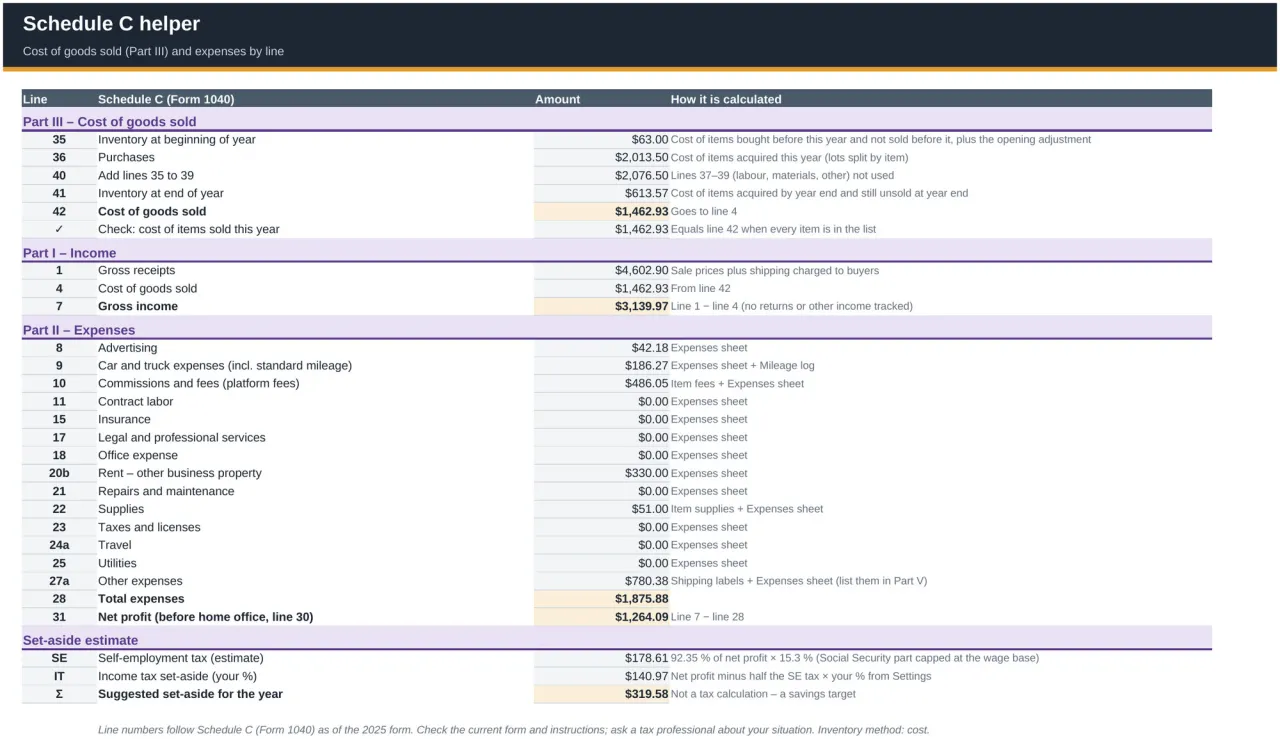Click the Total expenses amount $1,875.88
The width and height of the screenshot is (1280, 739).
click(601, 600)
